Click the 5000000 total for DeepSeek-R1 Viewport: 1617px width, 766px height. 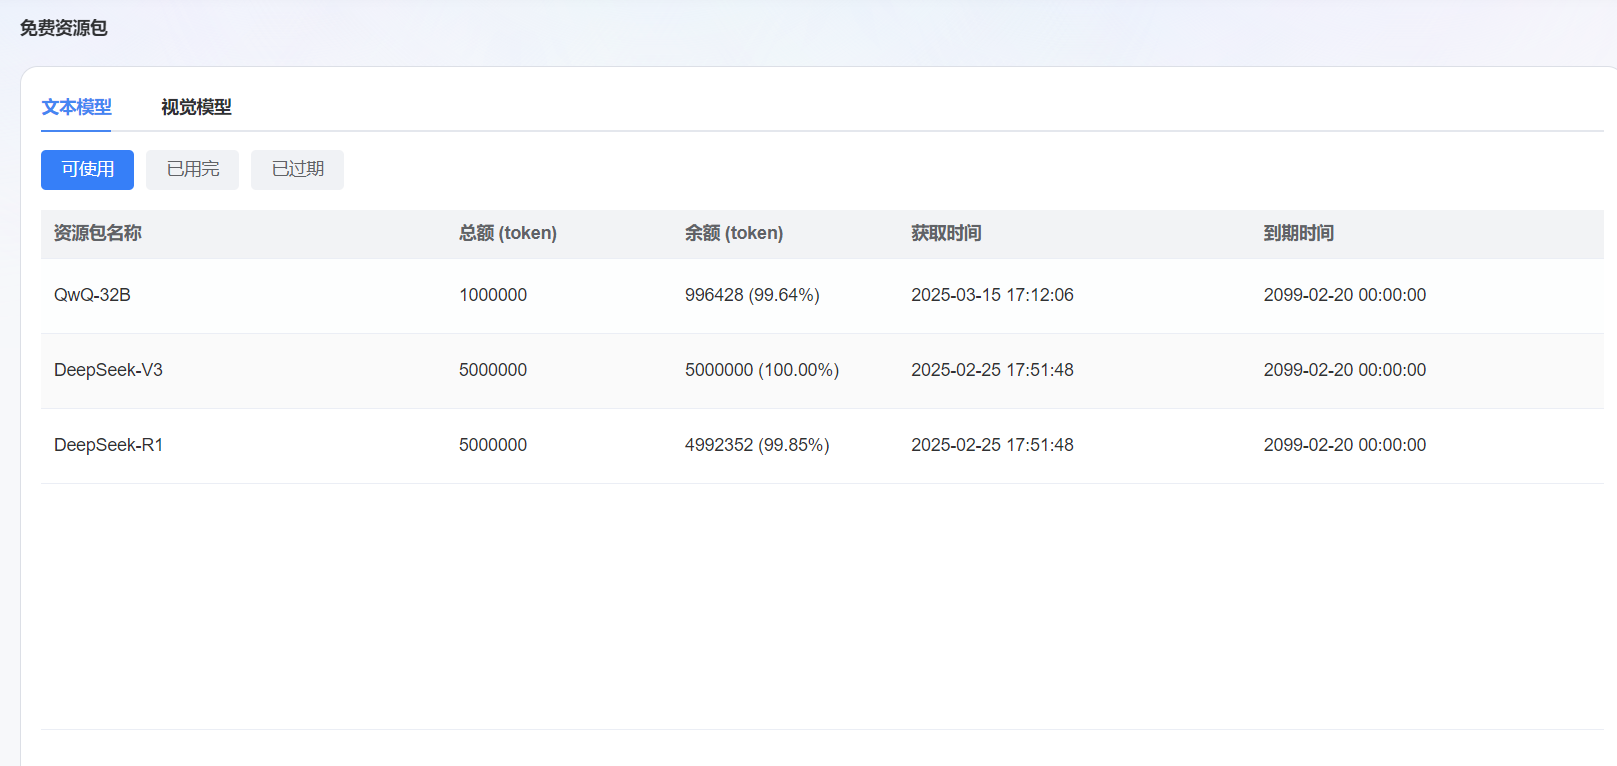point(493,445)
